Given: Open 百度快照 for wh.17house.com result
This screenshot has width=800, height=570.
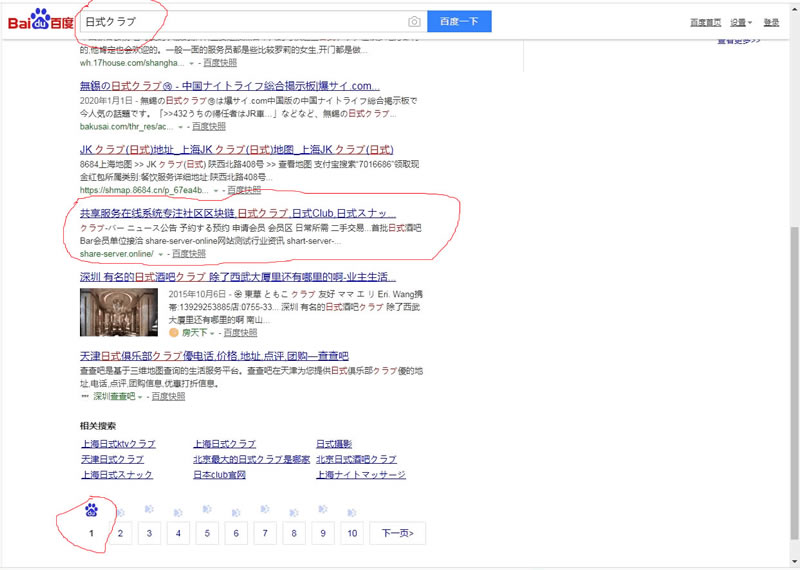Looking at the screenshot, I should pyautogui.click(x=220, y=63).
